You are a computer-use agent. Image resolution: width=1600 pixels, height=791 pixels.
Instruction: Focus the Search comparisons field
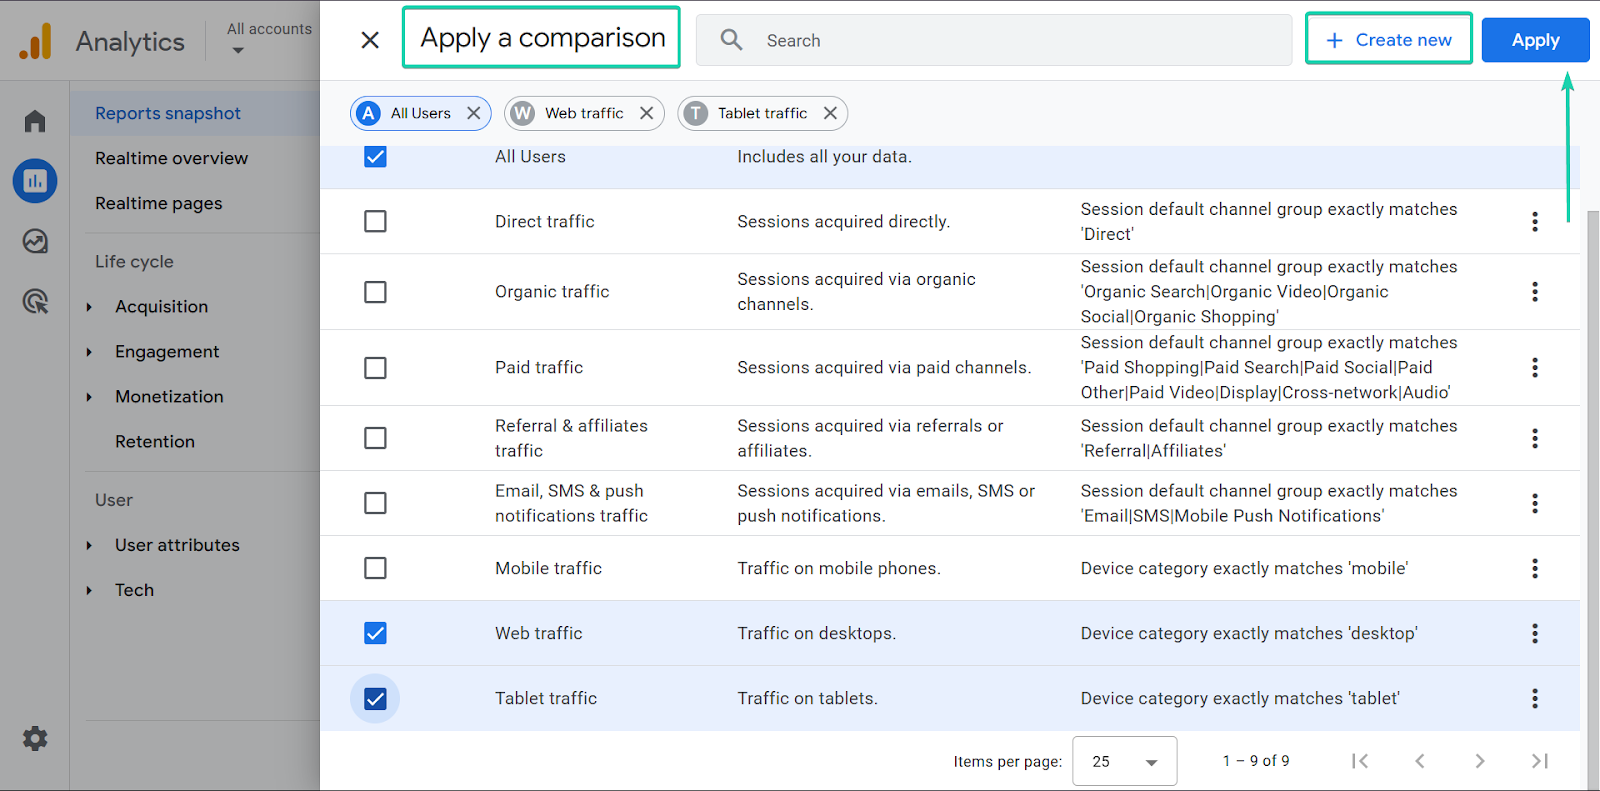[994, 40]
